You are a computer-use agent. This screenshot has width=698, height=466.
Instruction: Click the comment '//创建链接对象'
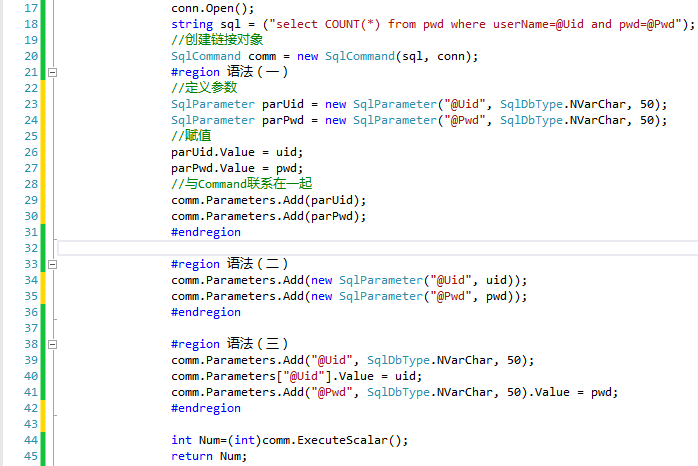pos(217,40)
